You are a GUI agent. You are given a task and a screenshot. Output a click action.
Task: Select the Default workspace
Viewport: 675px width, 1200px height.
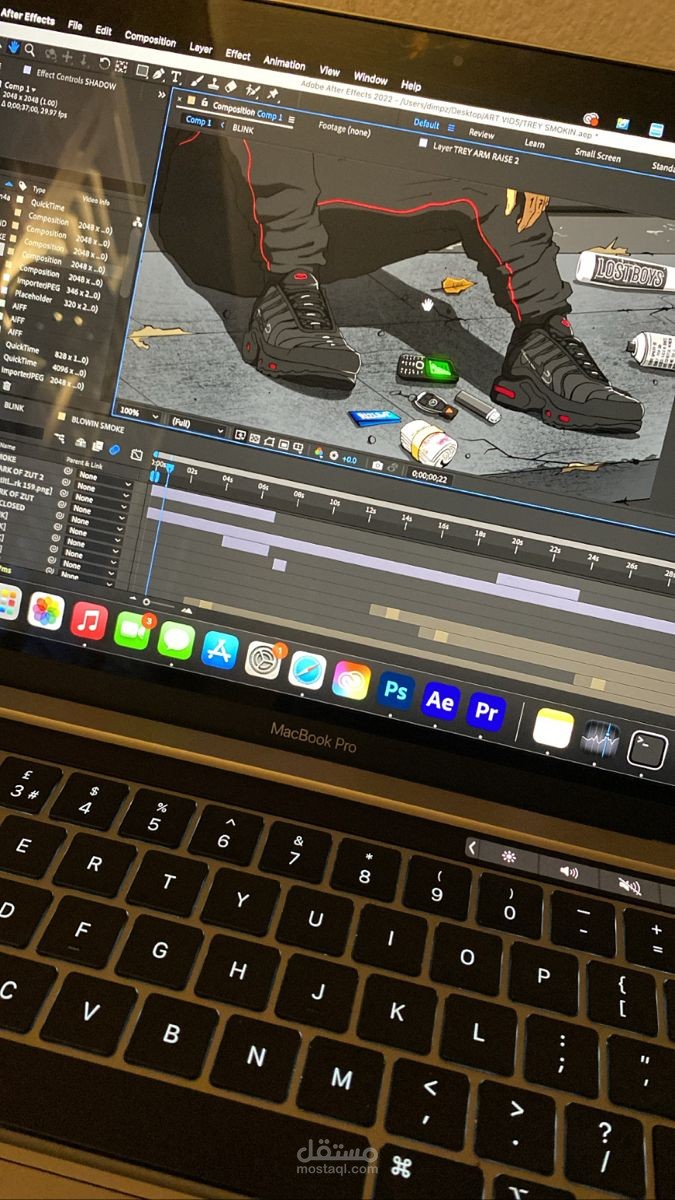[427, 124]
